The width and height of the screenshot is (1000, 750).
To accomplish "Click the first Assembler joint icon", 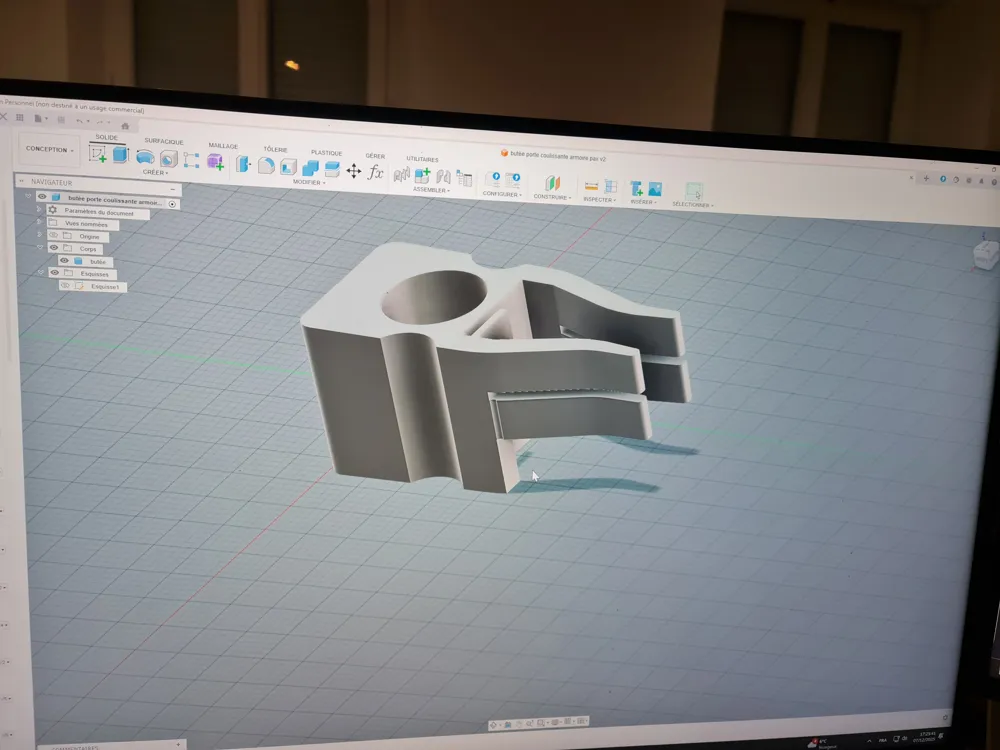I will coord(401,174).
